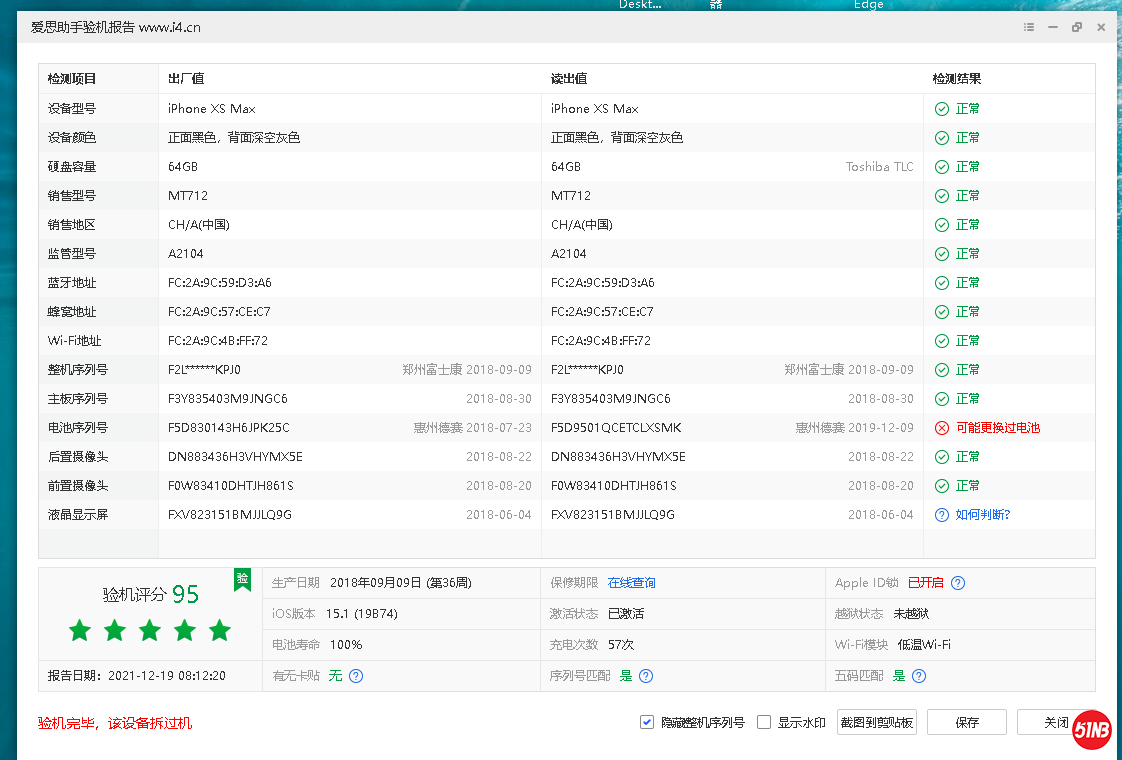Image resolution: width=1122 pixels, height=760 pixels.
Task: Click the green 验 badge icon
Action: coord(242,579)
